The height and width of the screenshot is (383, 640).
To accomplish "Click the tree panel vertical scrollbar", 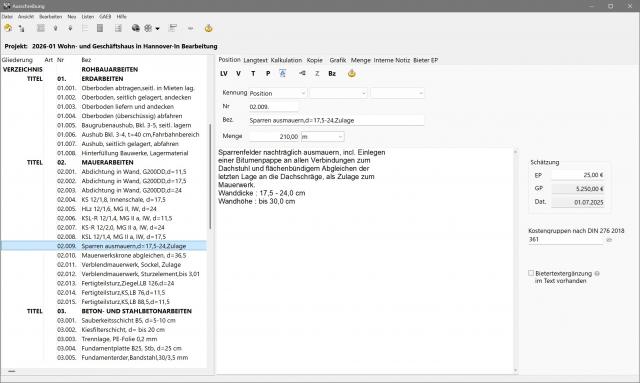I will tap(210, 176).
